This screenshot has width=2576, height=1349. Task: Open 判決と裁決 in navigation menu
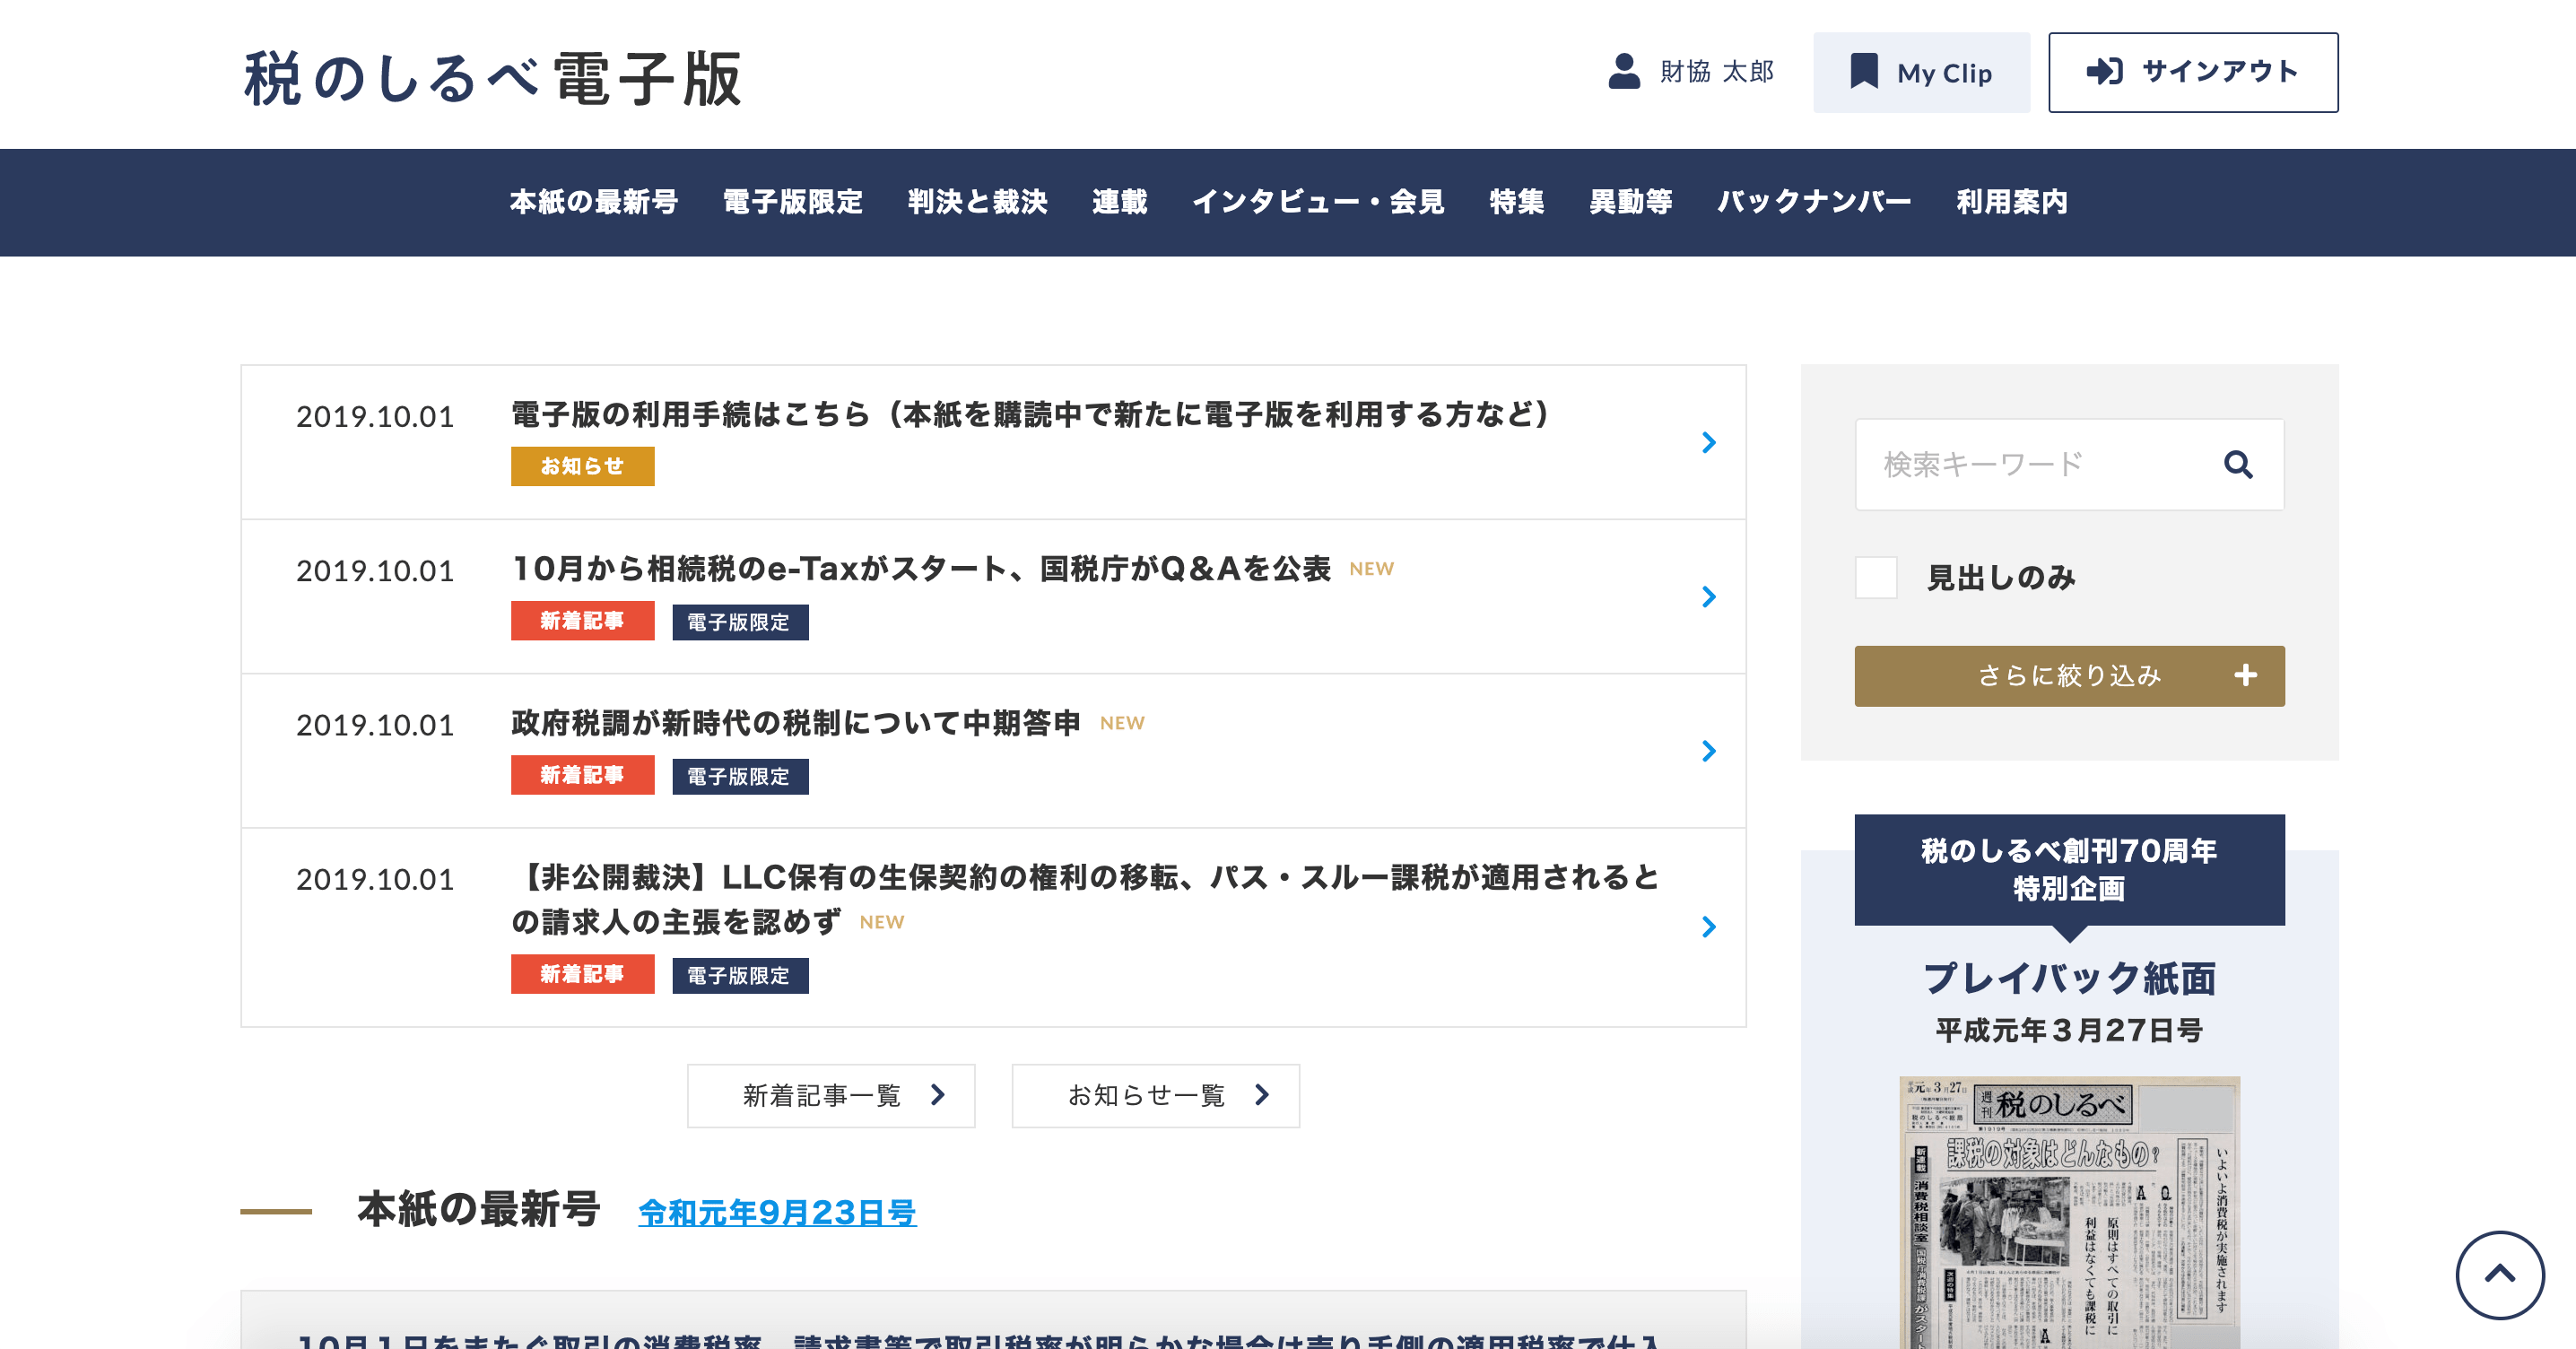point(977,202)
